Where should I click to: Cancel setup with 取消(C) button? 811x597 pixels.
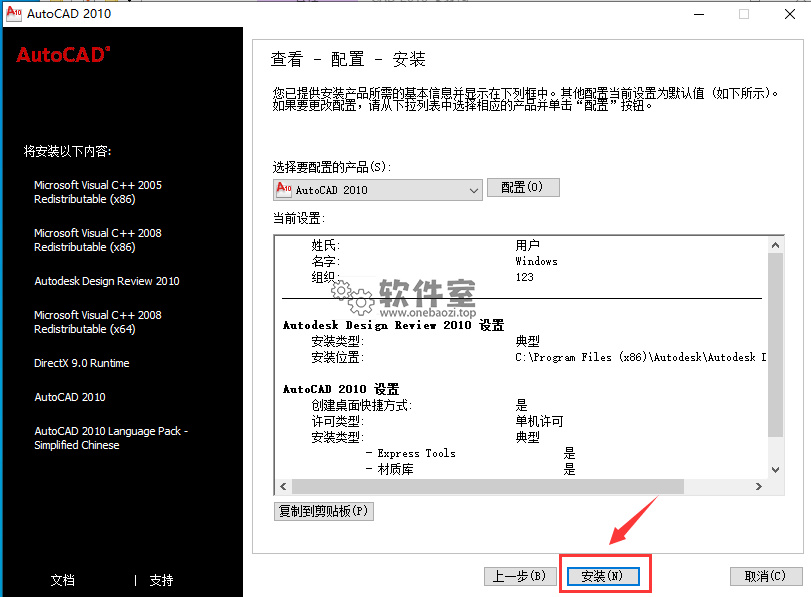tap(766, 576)
